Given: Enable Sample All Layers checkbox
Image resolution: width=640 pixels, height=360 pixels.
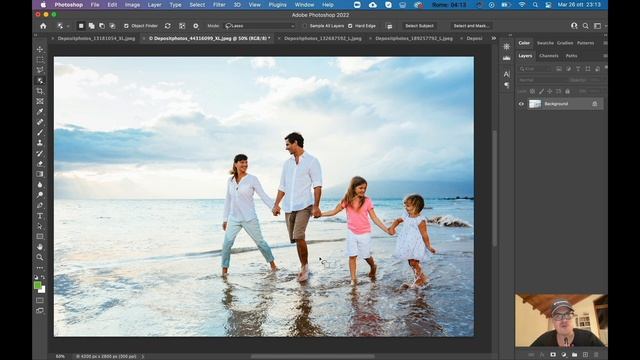Looking at the screenshot, I should tap(304, 26).
